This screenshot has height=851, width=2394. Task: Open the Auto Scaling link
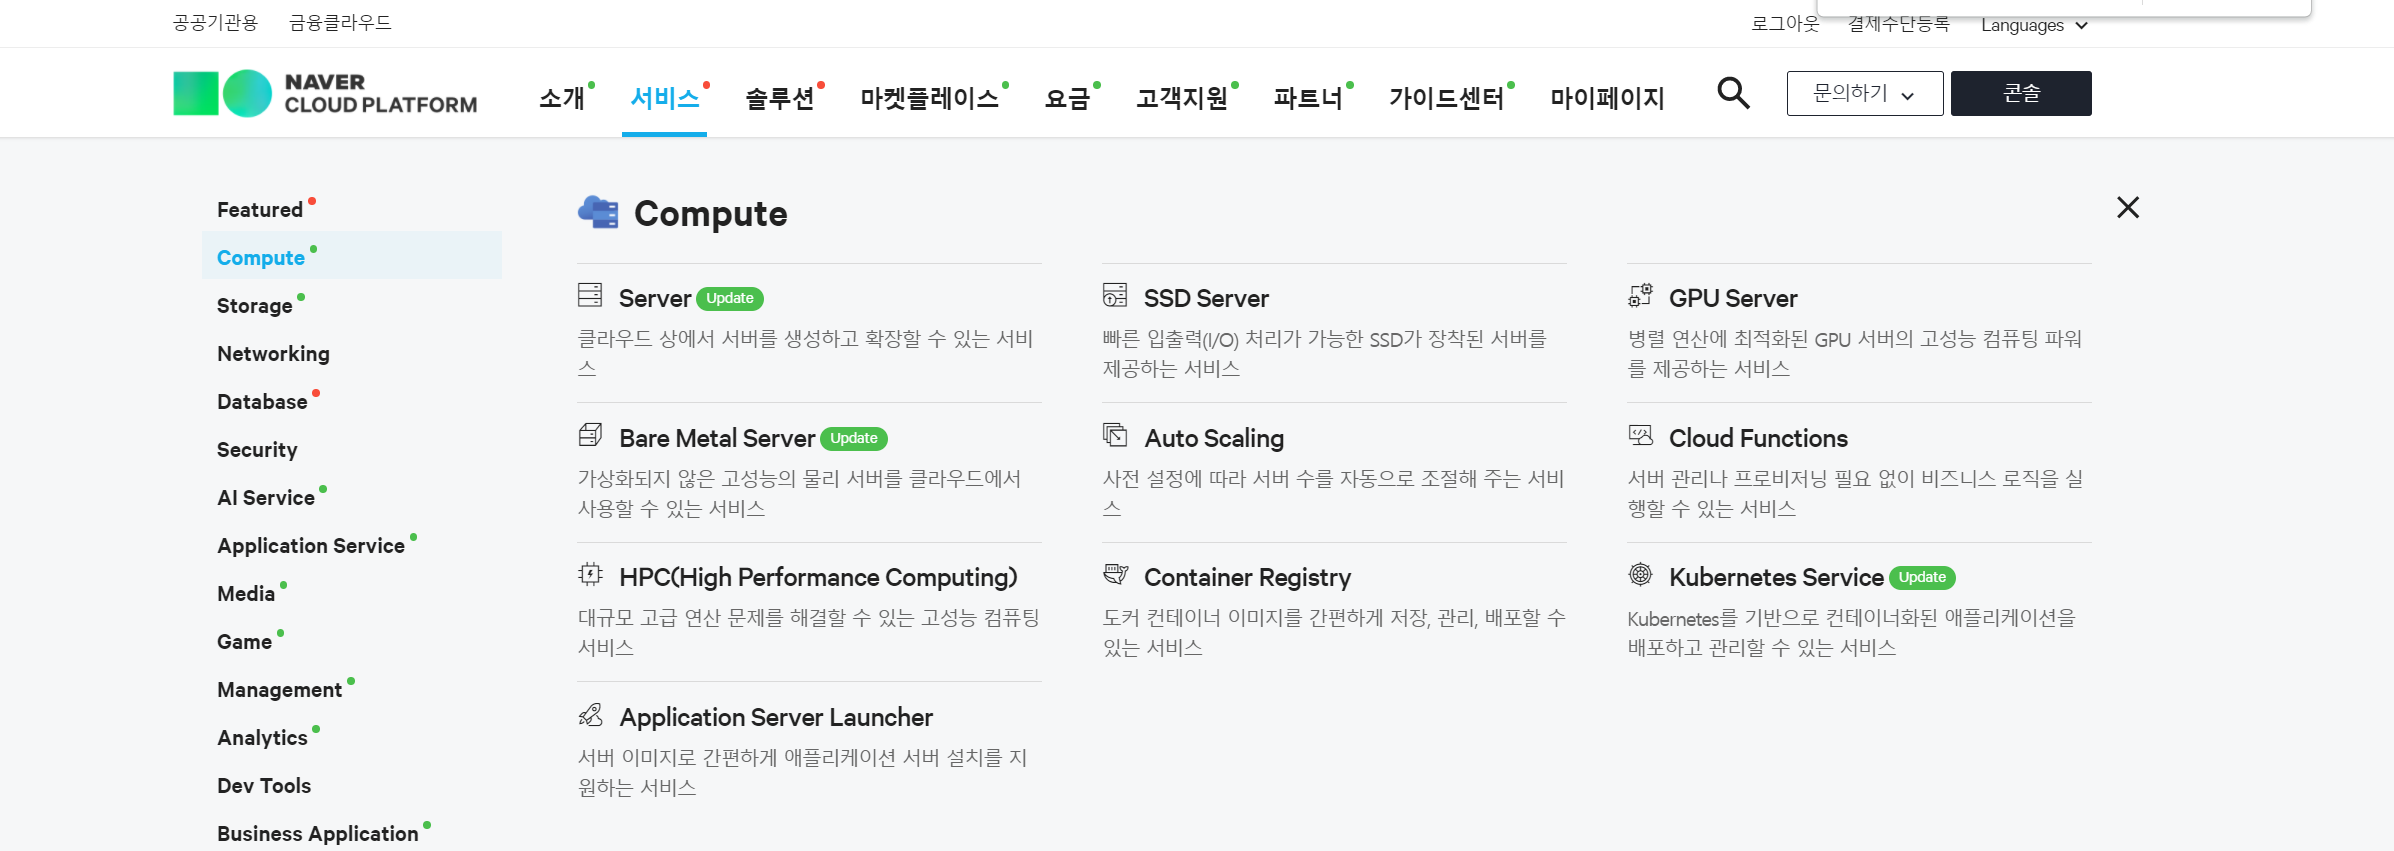tap(1214, 438)
